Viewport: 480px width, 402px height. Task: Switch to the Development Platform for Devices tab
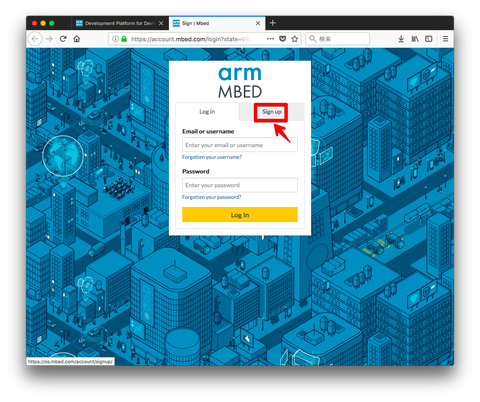tap(120, 23)
